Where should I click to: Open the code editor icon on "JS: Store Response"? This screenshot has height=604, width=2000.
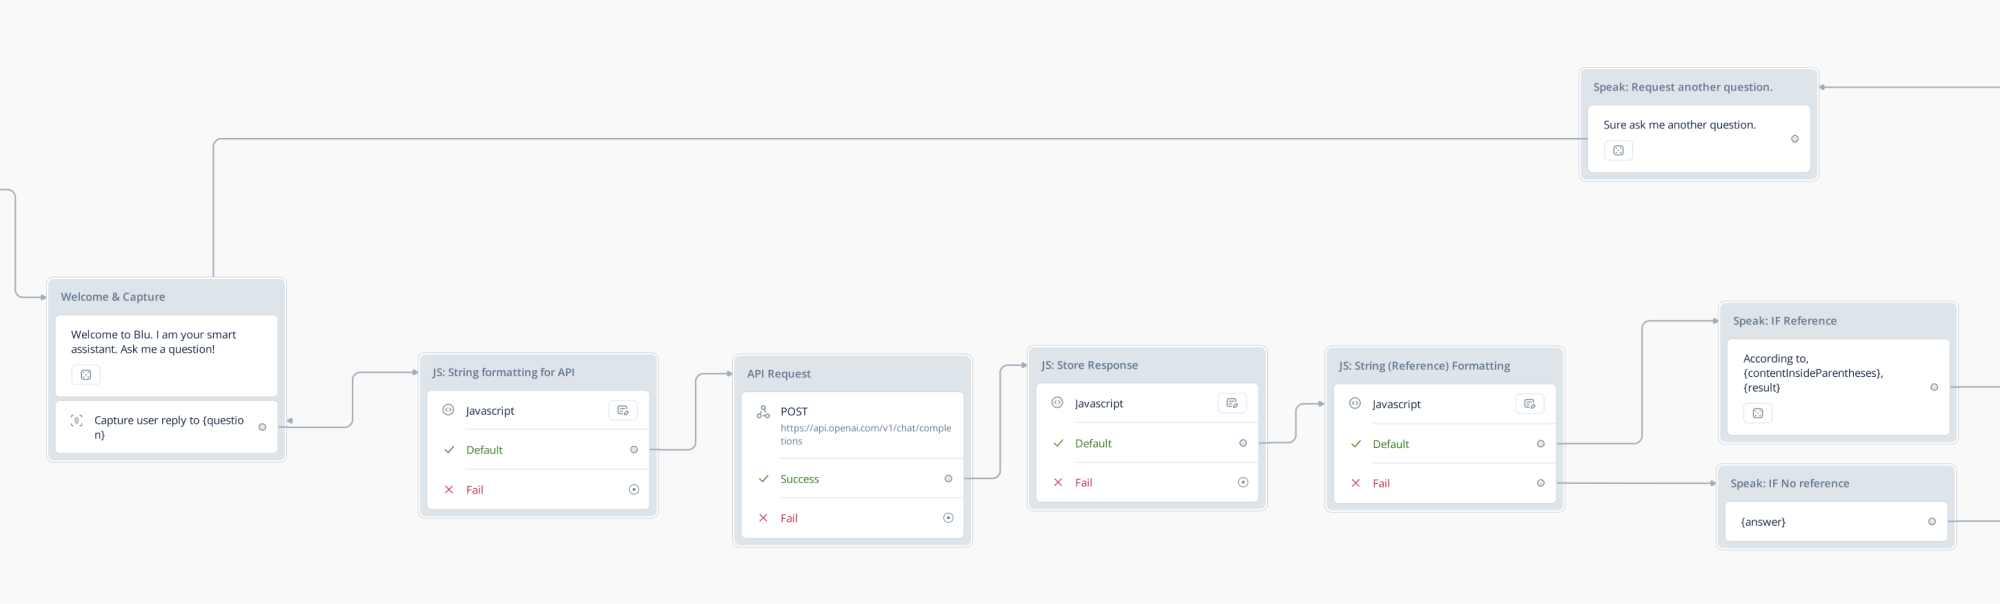tap(1232, 403)
